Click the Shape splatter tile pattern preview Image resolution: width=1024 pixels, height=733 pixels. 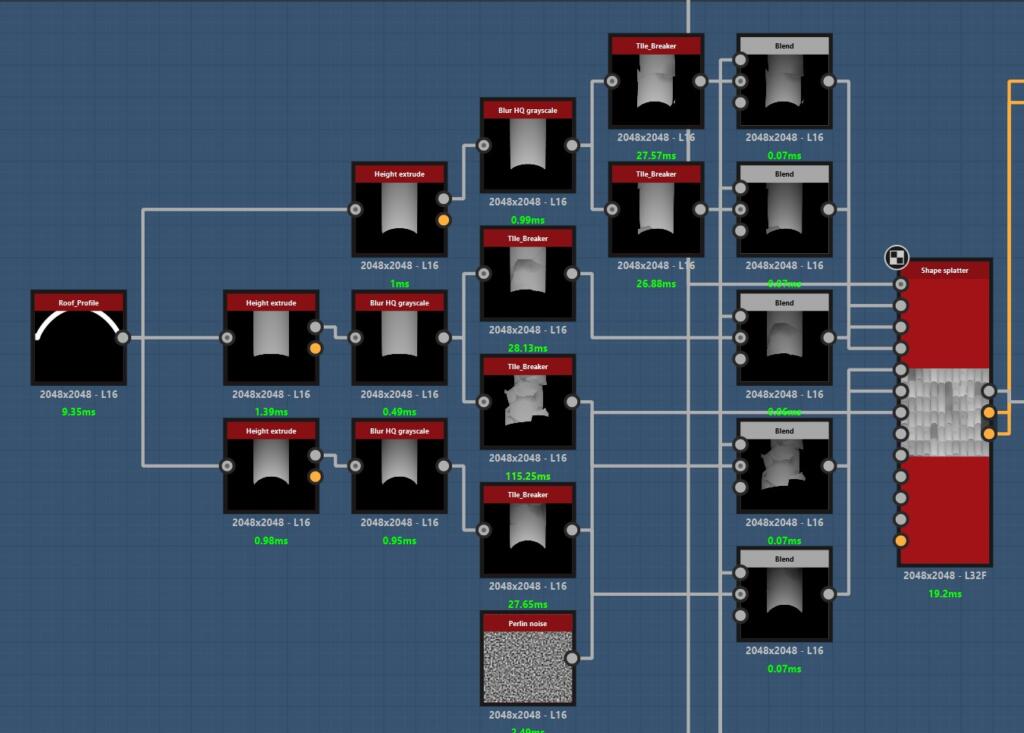[x=944, y=412]
